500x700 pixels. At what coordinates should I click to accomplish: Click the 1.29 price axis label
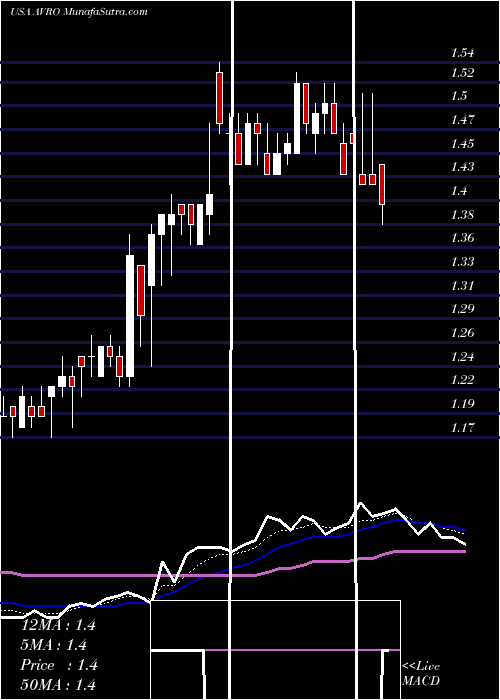pyautogui.click(x=462, y=309)
